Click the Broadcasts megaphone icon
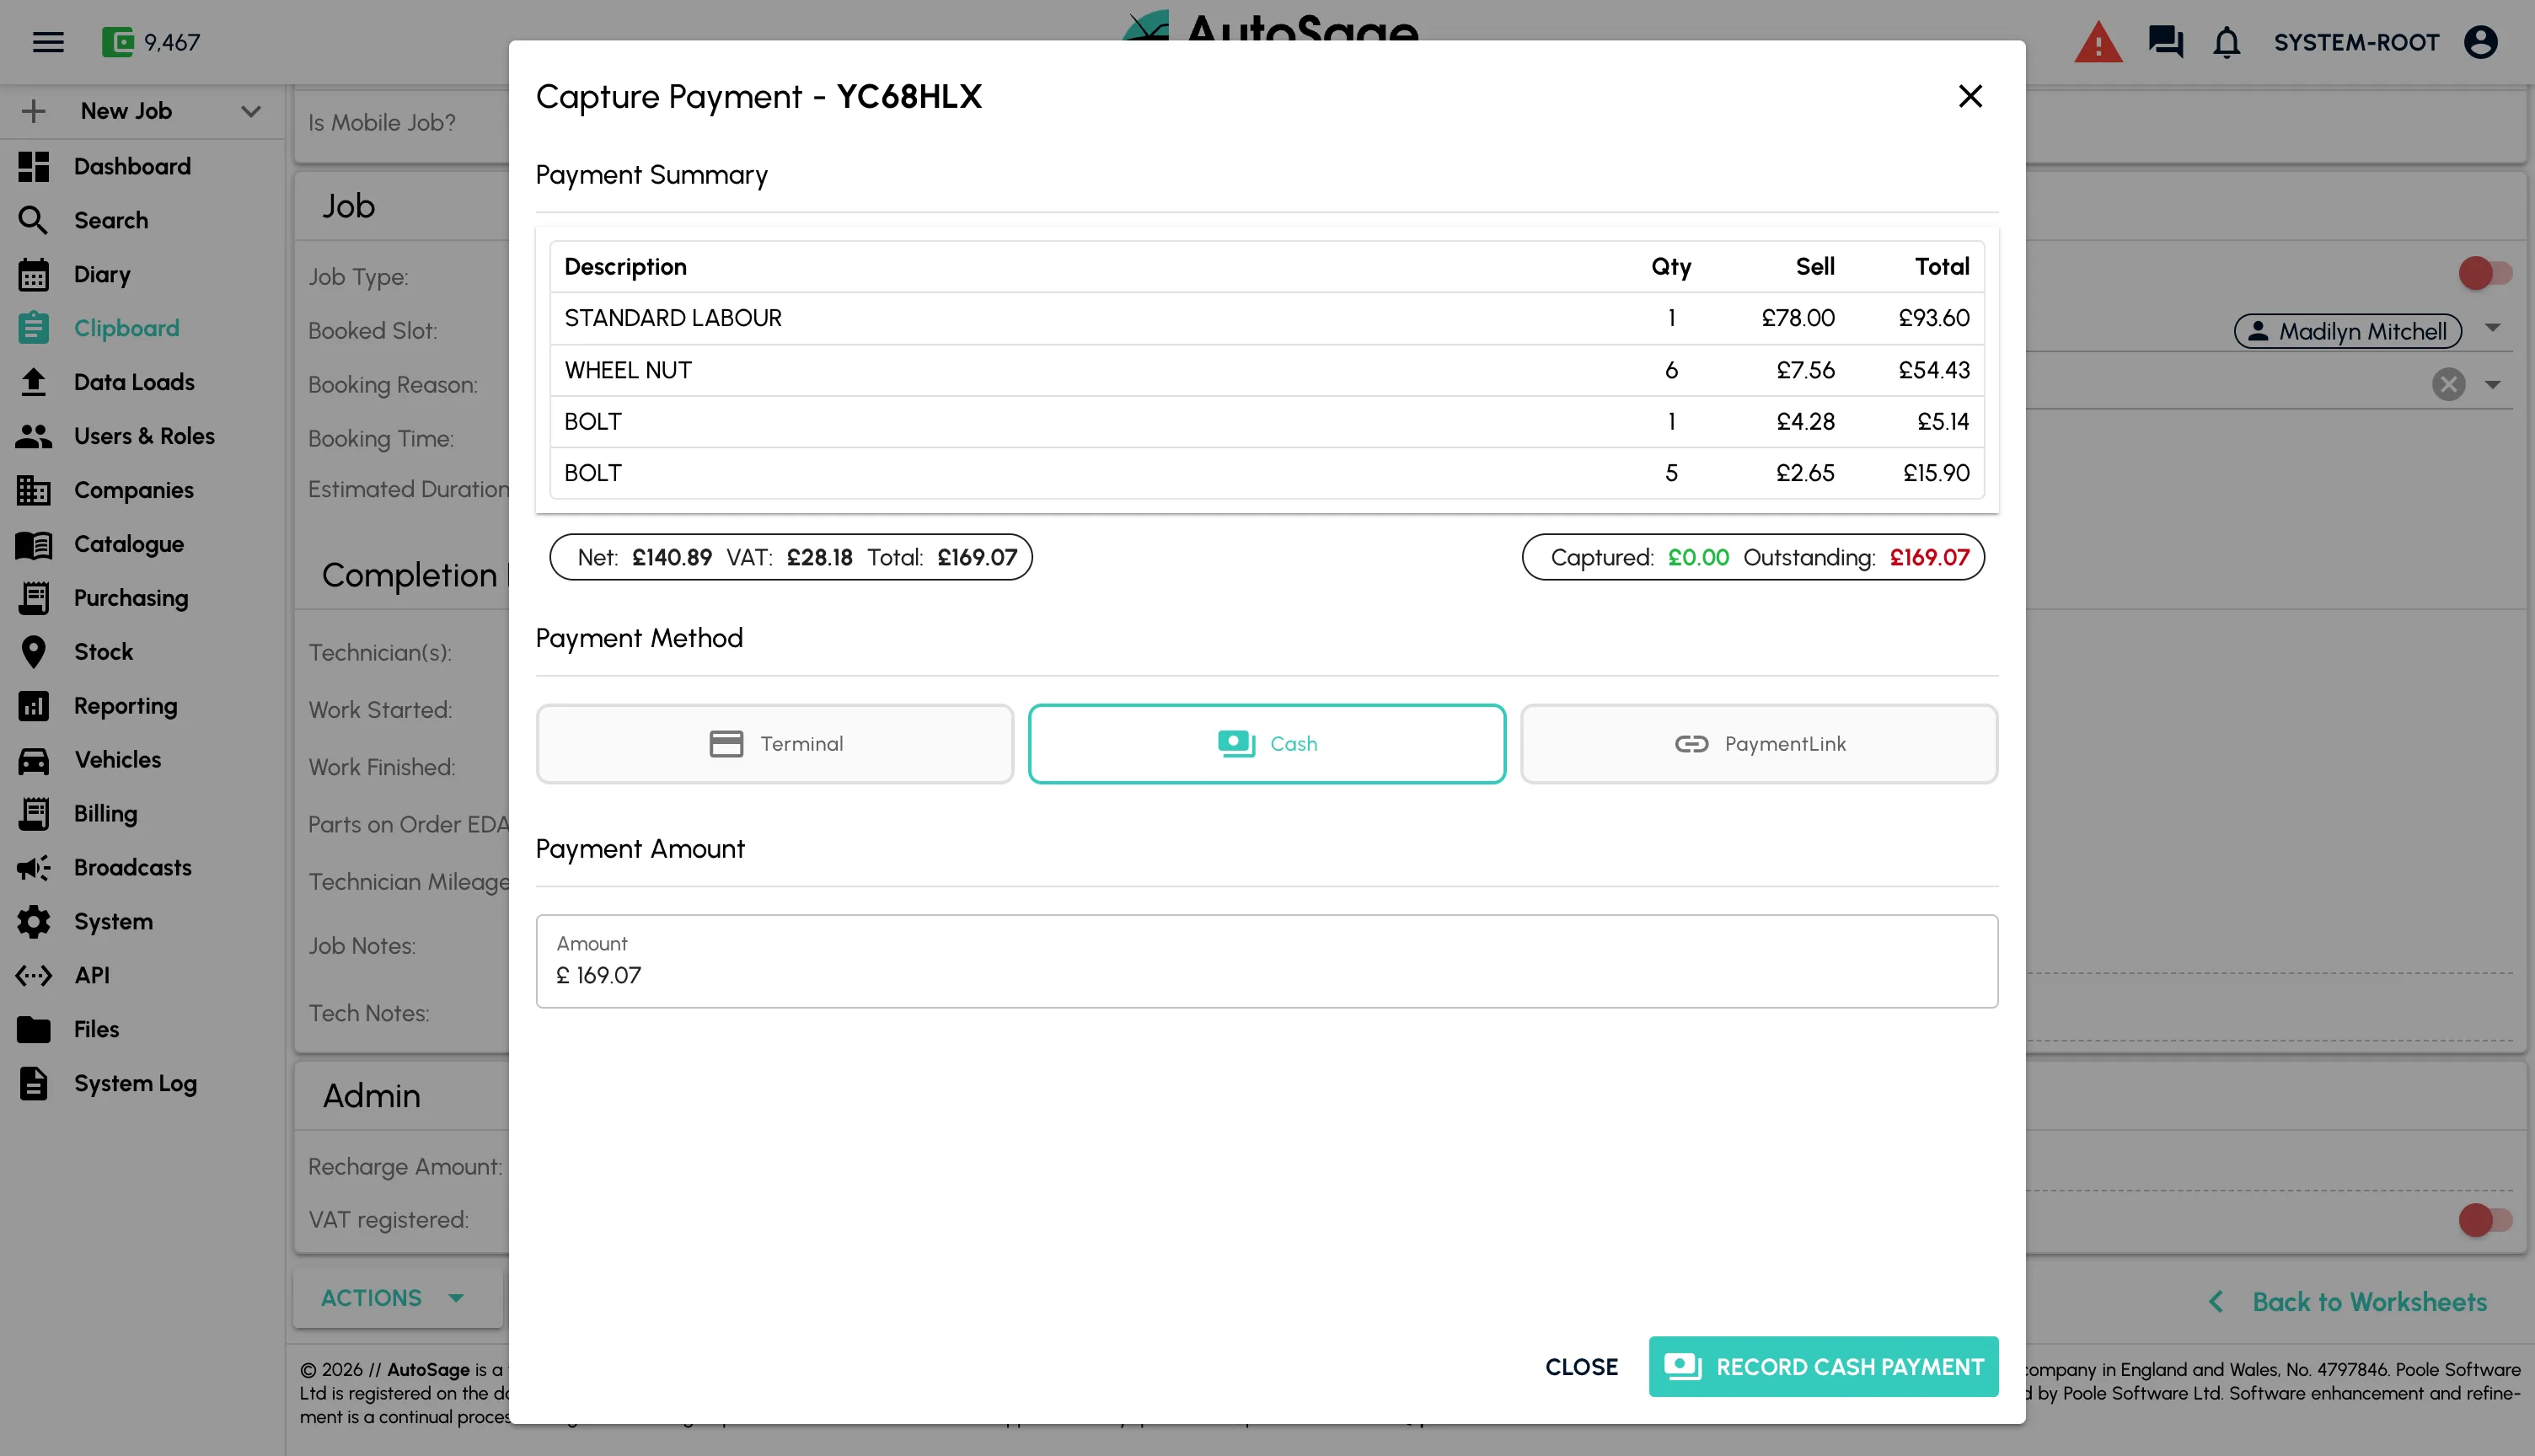This screenshot has height=1456, width=2535. point(33,868)
